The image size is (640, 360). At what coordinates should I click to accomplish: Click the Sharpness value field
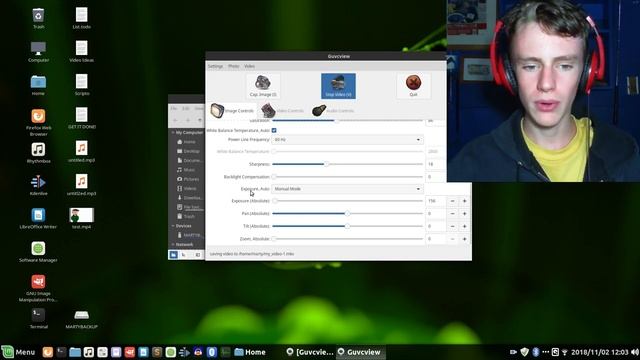tap(435, 164)
